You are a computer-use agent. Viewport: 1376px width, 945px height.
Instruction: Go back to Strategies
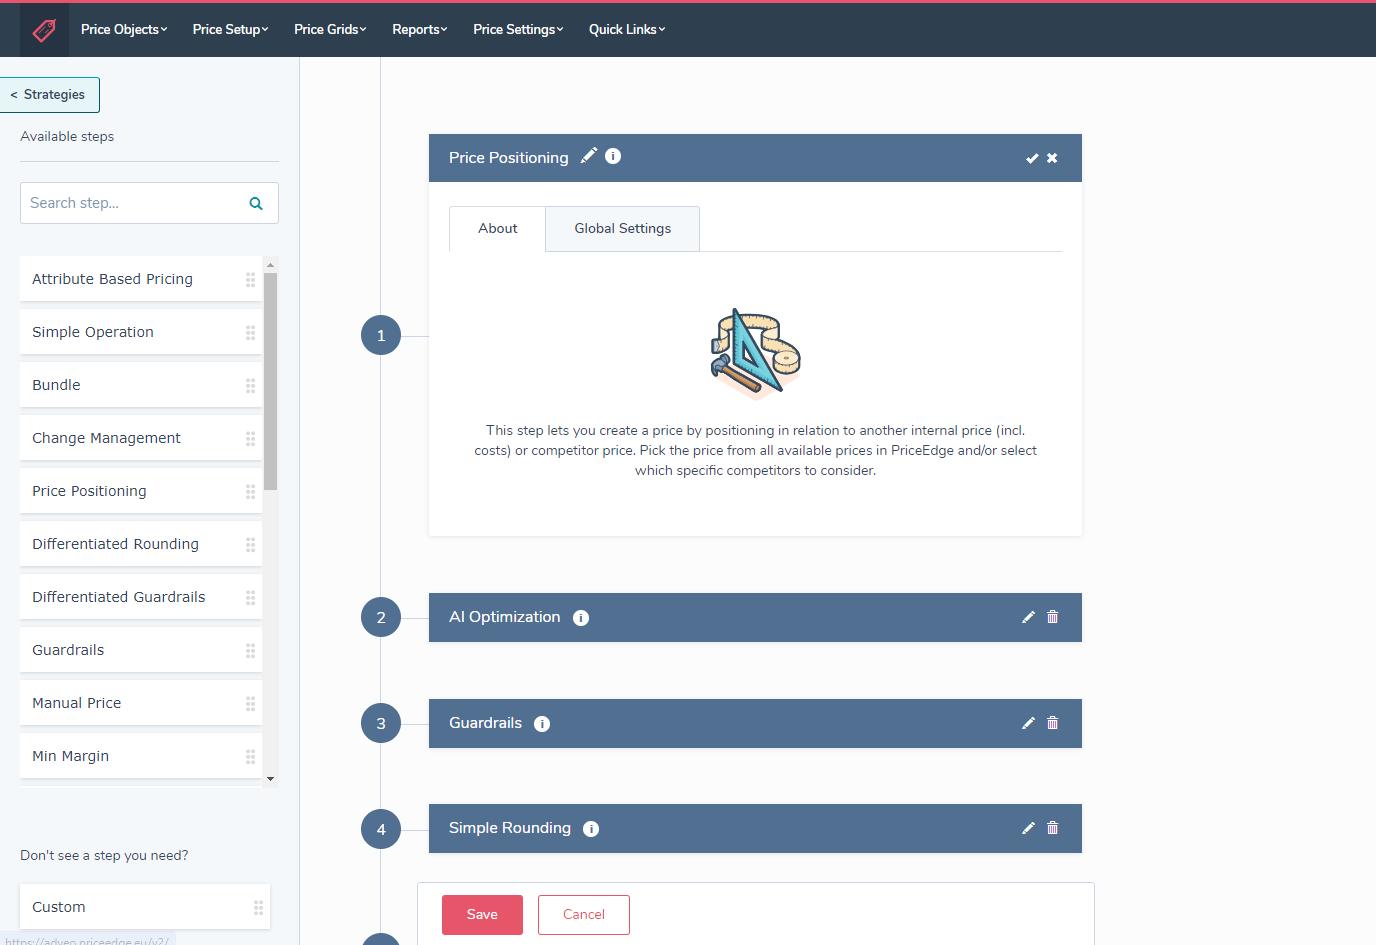click(x=49, y=95)
